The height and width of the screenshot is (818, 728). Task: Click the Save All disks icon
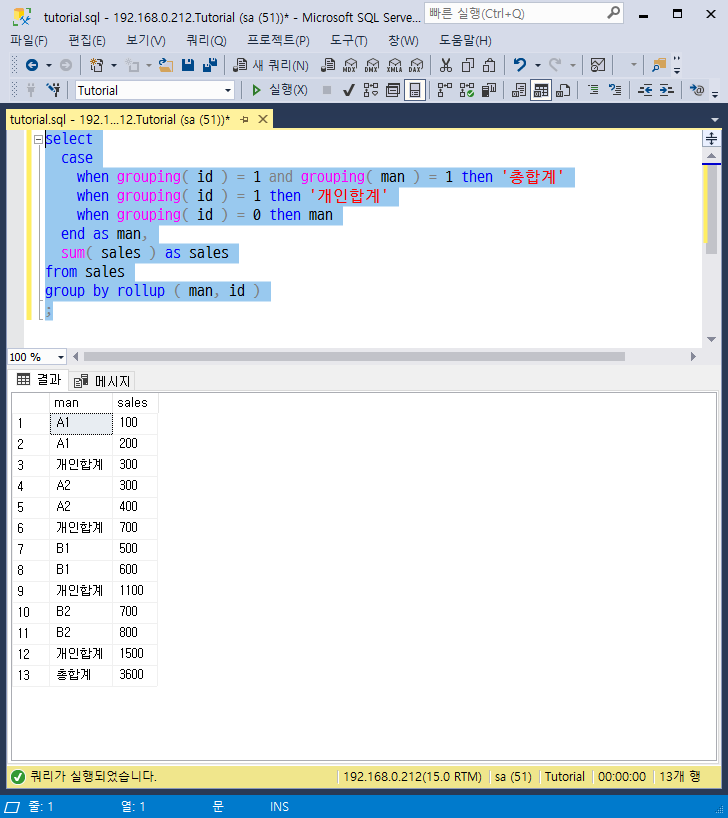(210, 65)
